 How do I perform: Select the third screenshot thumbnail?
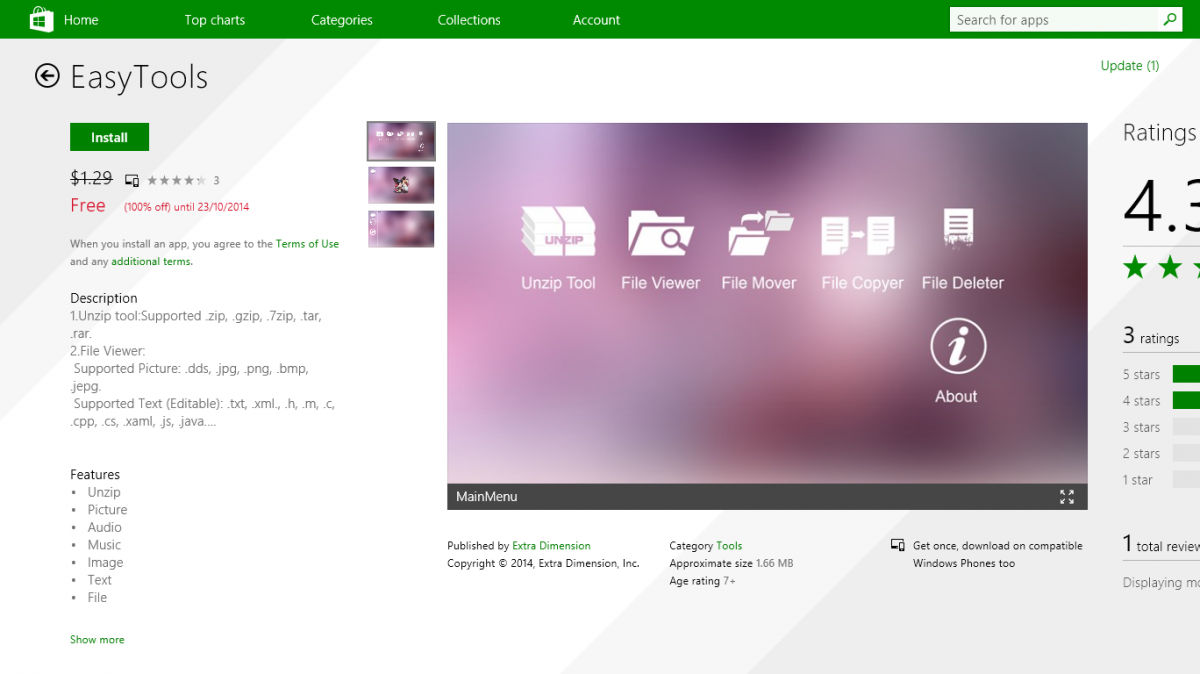click(x=401, y=229)
